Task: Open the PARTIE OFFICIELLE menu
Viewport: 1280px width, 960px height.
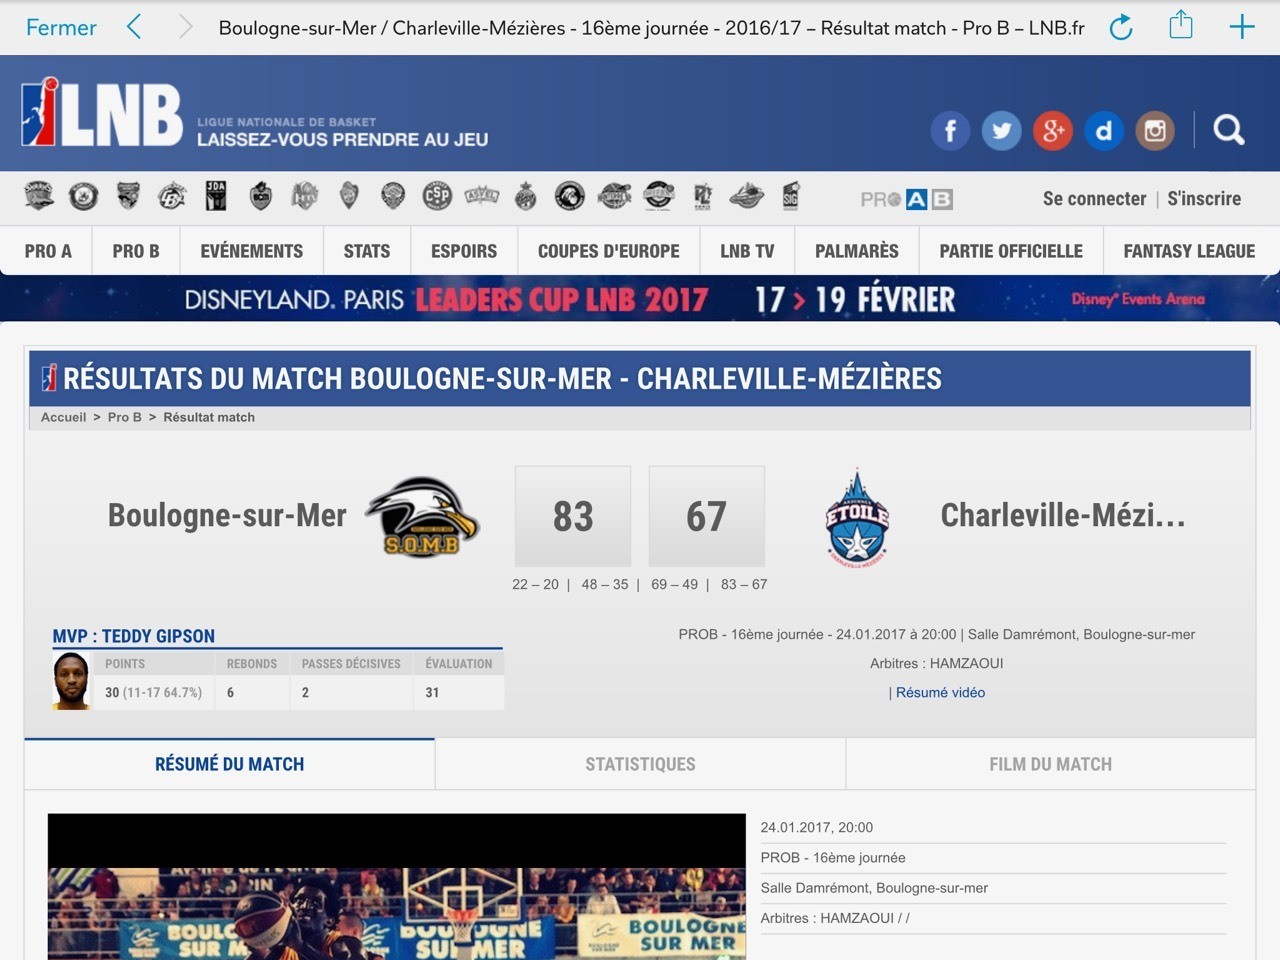Action: click(x=1011, y=251)
